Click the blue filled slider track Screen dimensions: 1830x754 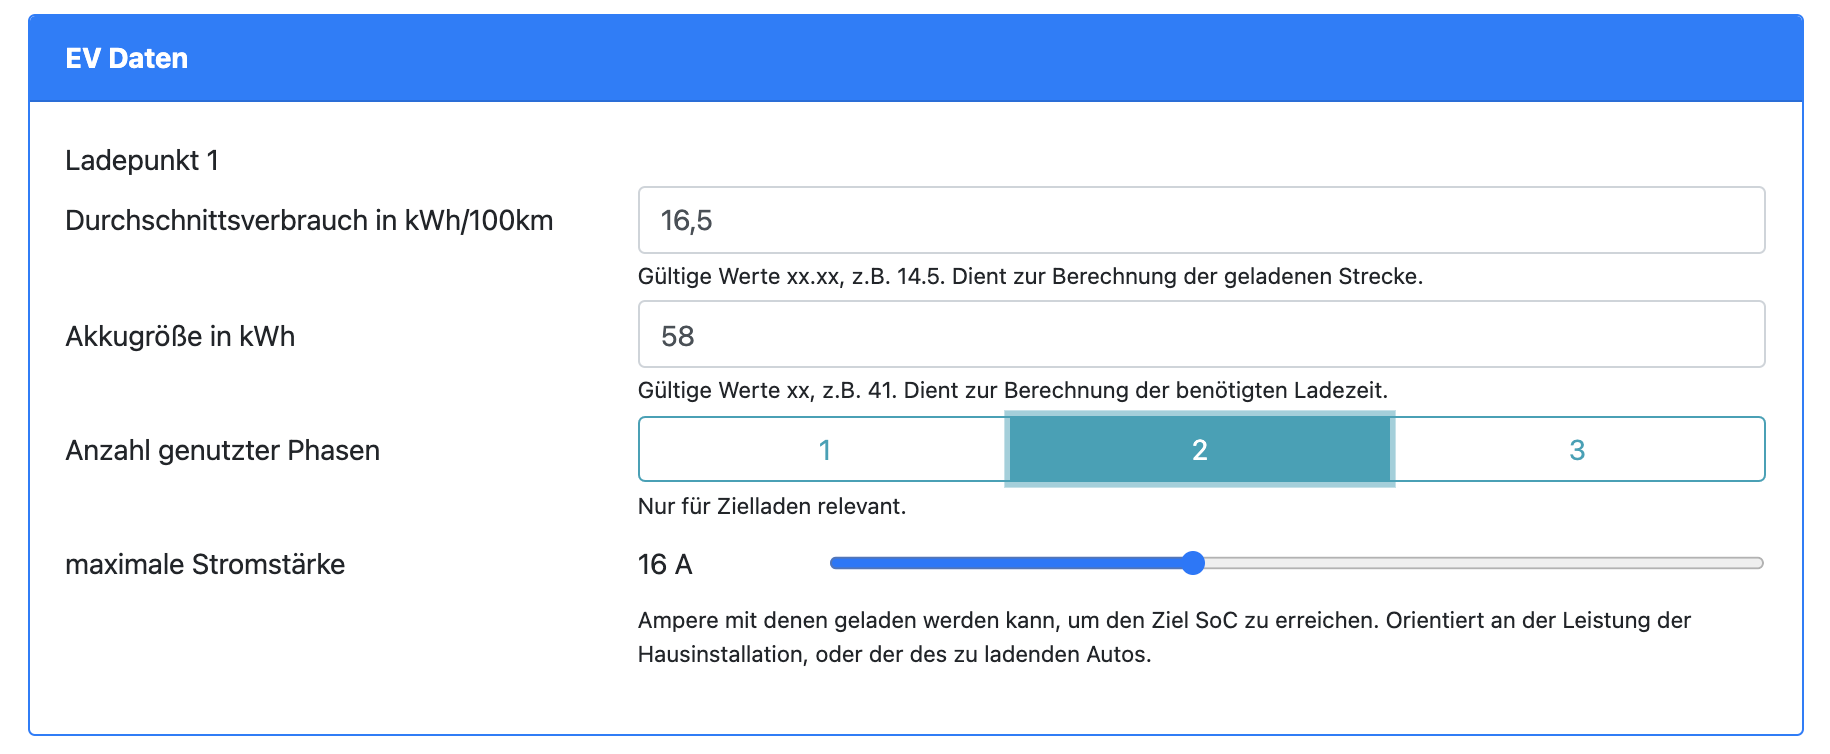1010,563
